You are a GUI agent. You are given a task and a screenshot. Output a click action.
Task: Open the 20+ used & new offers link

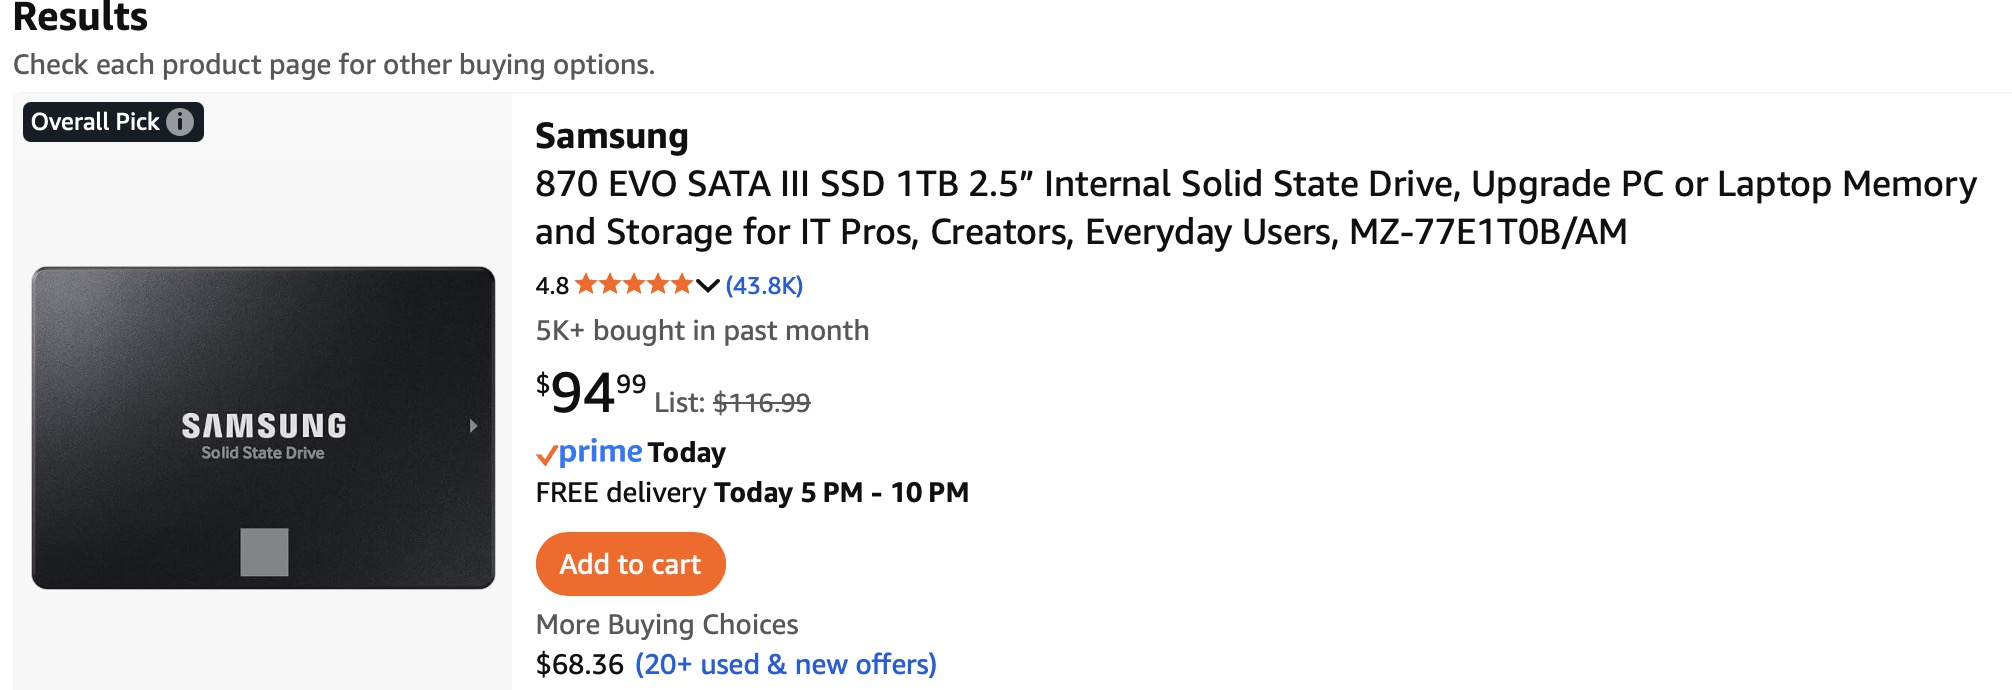[x=786, y=664]
